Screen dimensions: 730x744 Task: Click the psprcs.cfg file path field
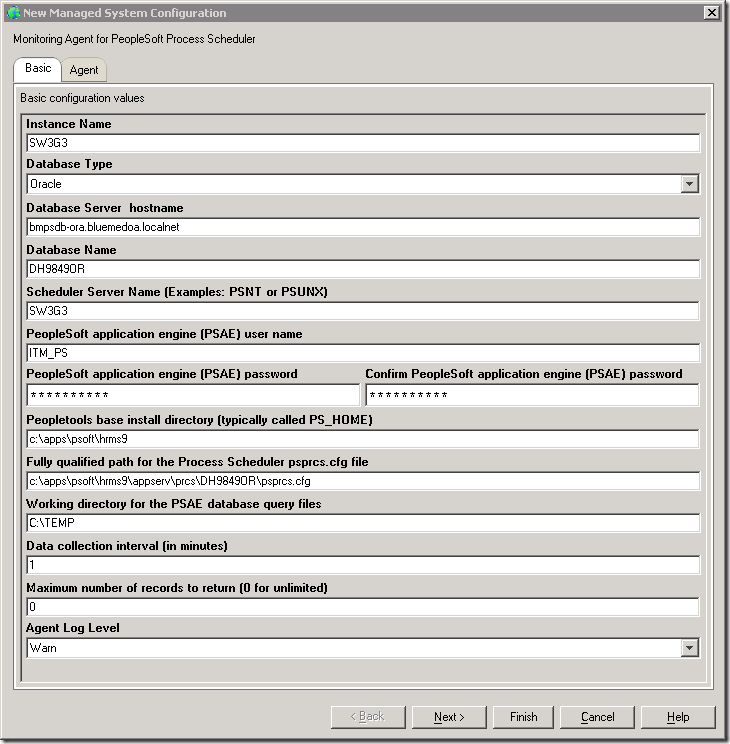pos(363,481)
